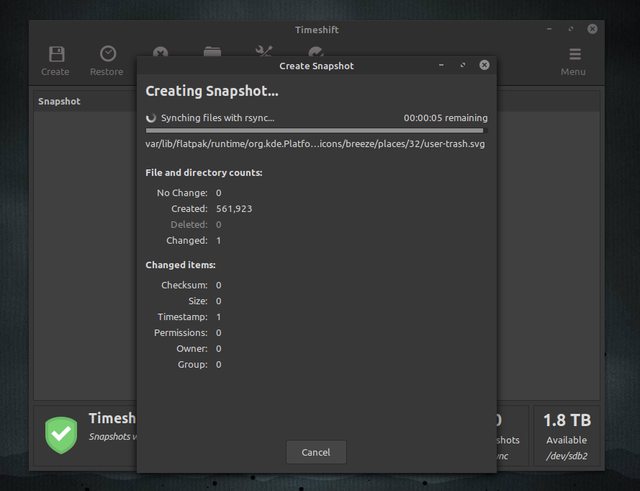Open the Settings wrench-and-screwdriver icon
This screenshot has width=640, height=491.
pos(264,52)
